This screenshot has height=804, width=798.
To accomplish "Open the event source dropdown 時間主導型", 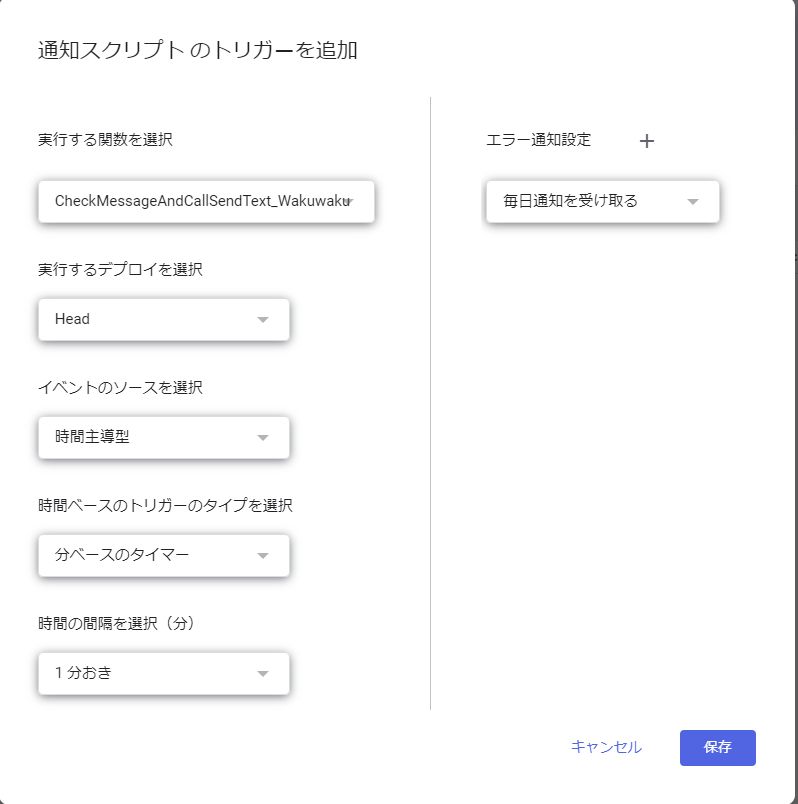I will [x=163, y=437].
